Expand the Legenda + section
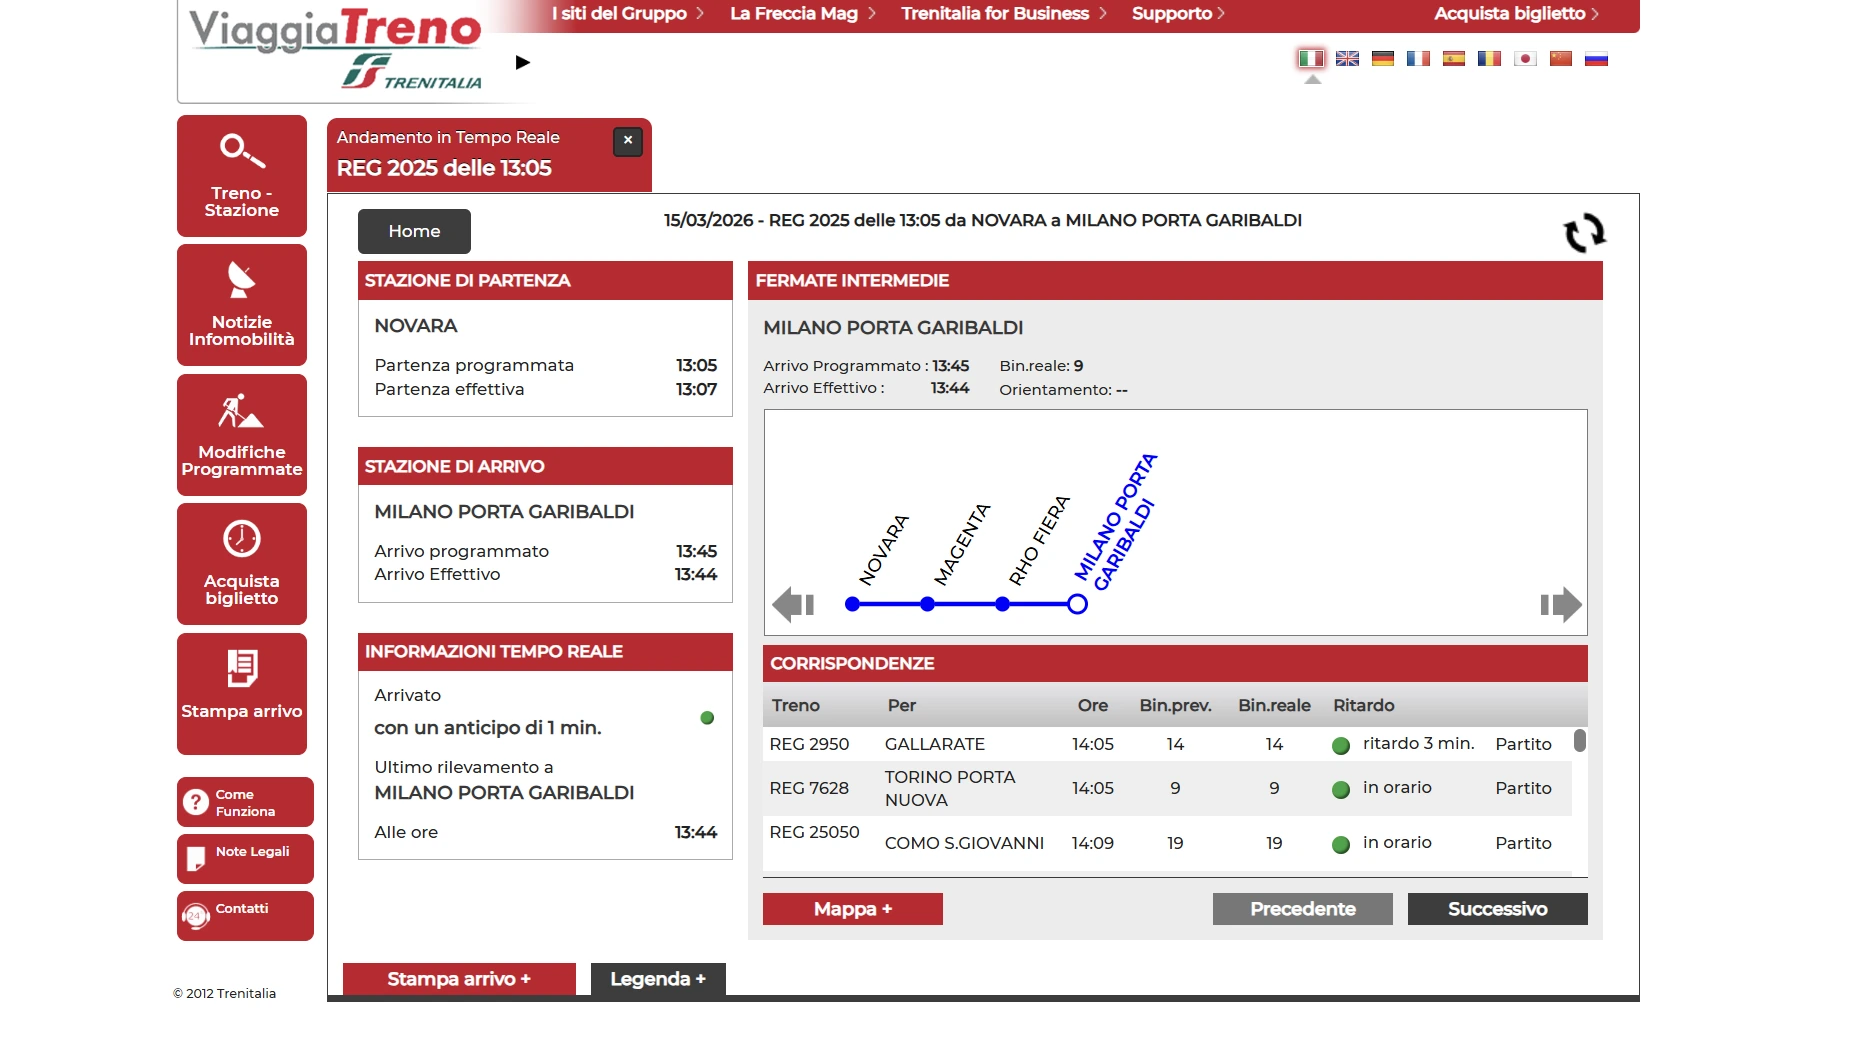The image size is (1853, 1048). [658, 979]
